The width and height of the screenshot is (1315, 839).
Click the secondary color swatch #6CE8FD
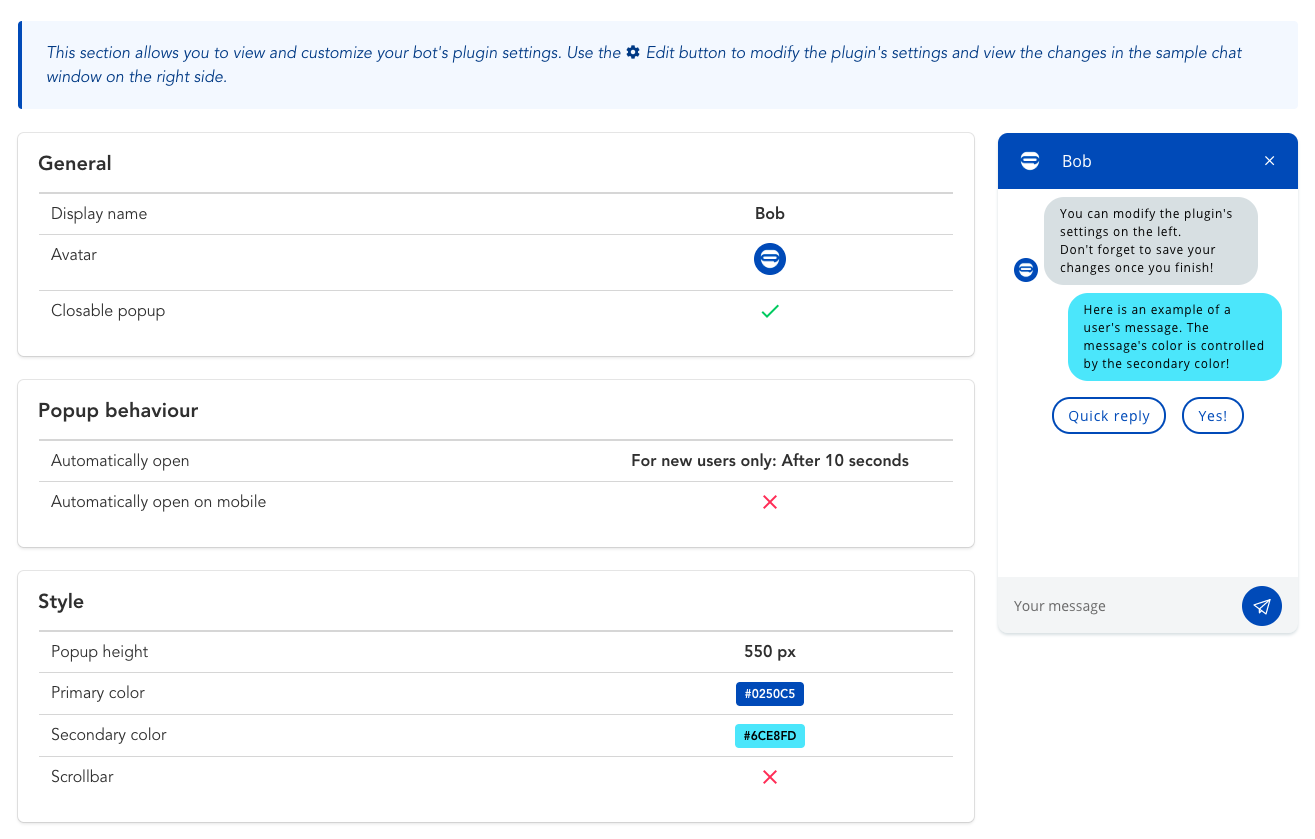(x=769, y=736)
